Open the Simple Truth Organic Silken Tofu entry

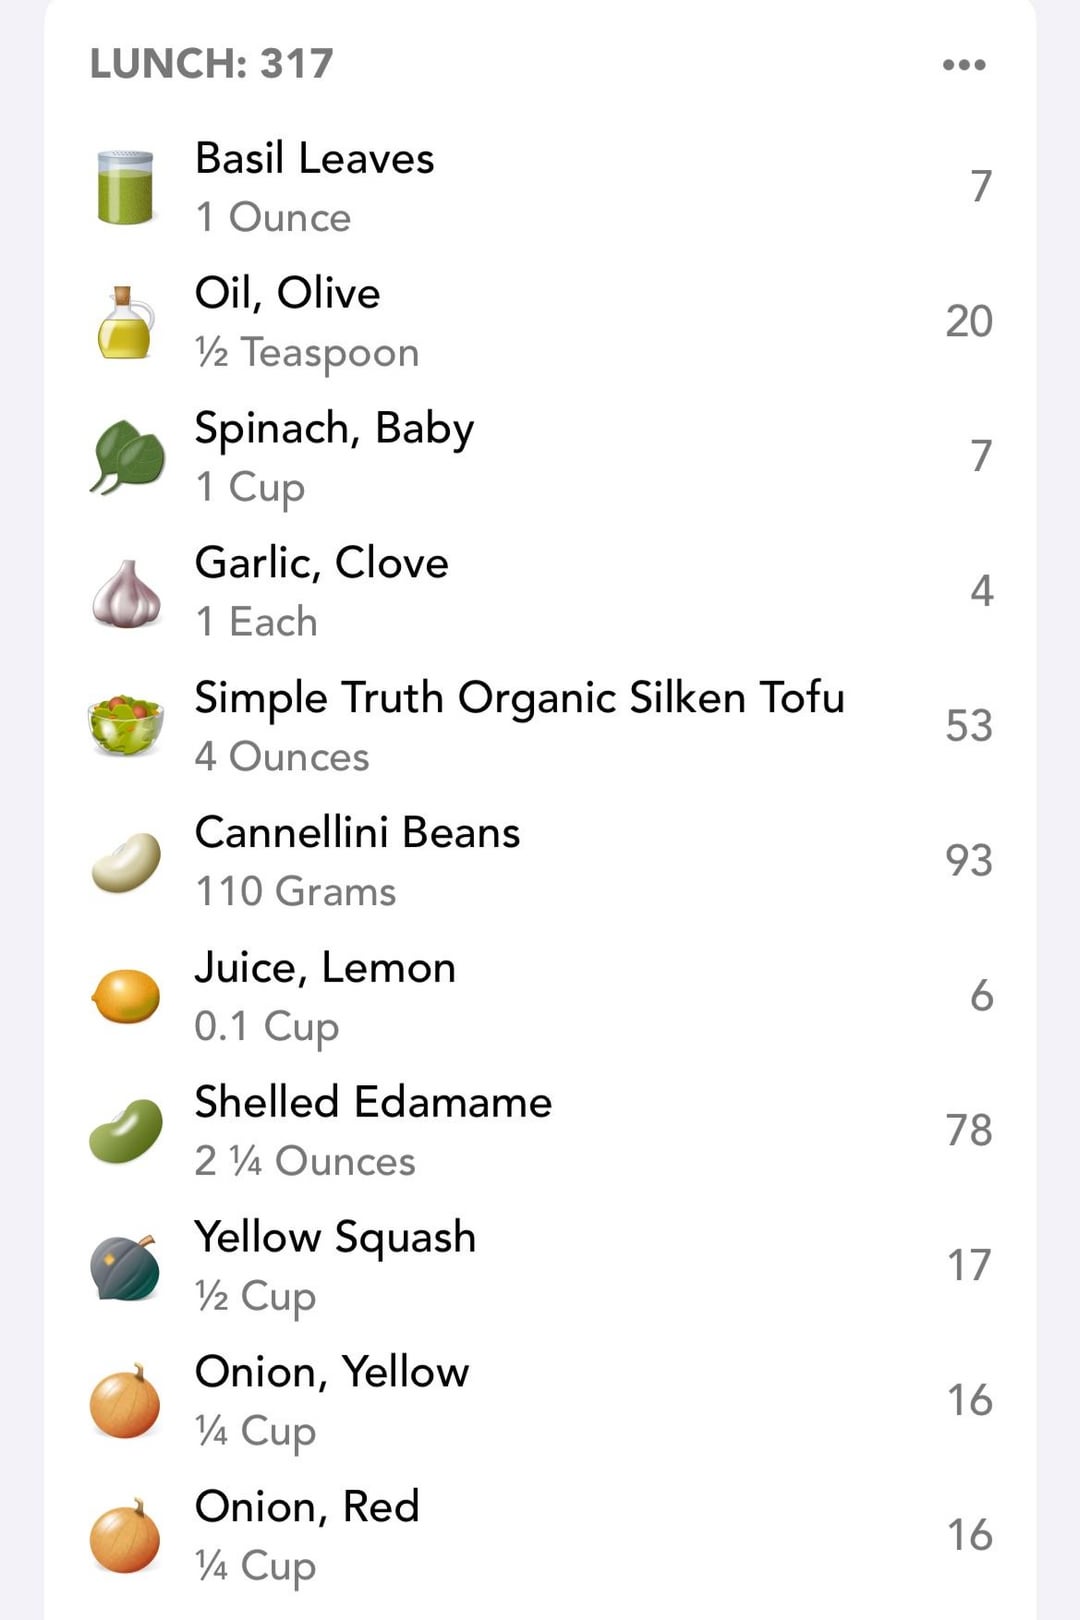pyautogui.click(x=519, y=698)
